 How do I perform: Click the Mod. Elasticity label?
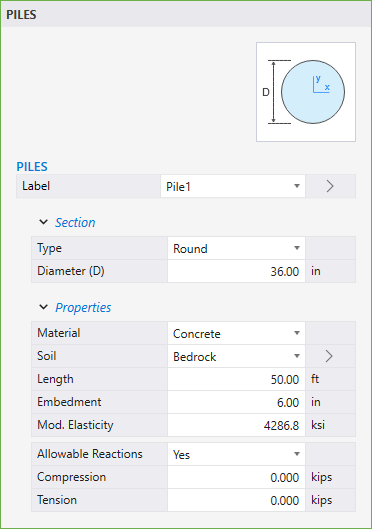75,425
